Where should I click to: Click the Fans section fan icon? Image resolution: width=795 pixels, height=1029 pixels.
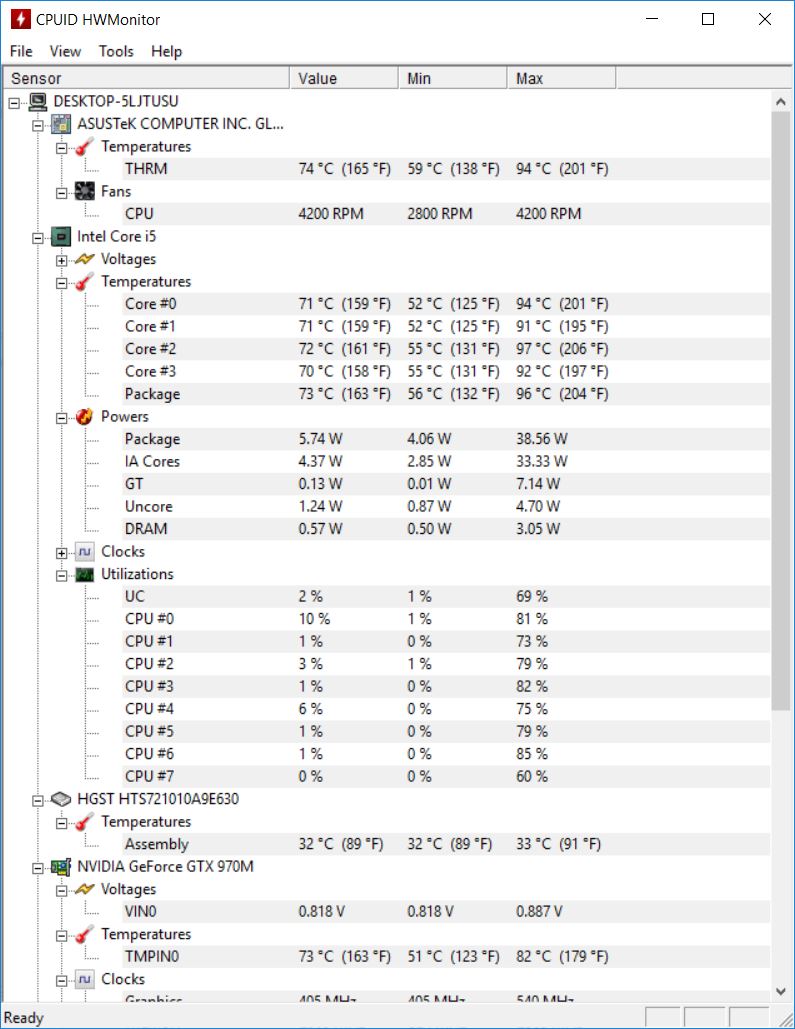pyautogui.click(x=85, y=191)
